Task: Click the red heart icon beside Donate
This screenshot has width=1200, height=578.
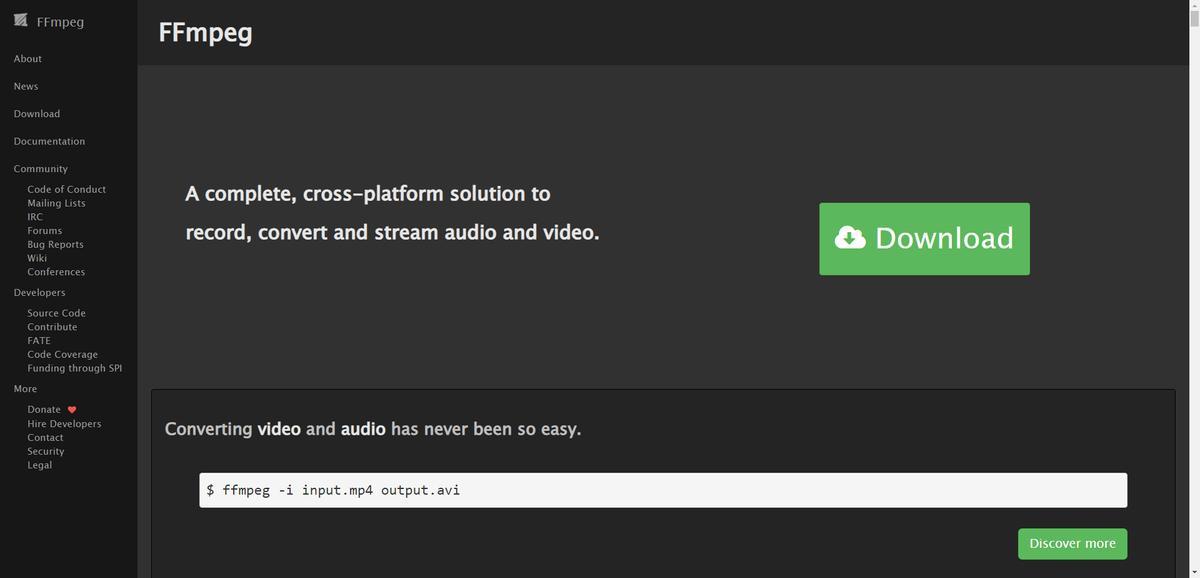Action: coord(72,410)
